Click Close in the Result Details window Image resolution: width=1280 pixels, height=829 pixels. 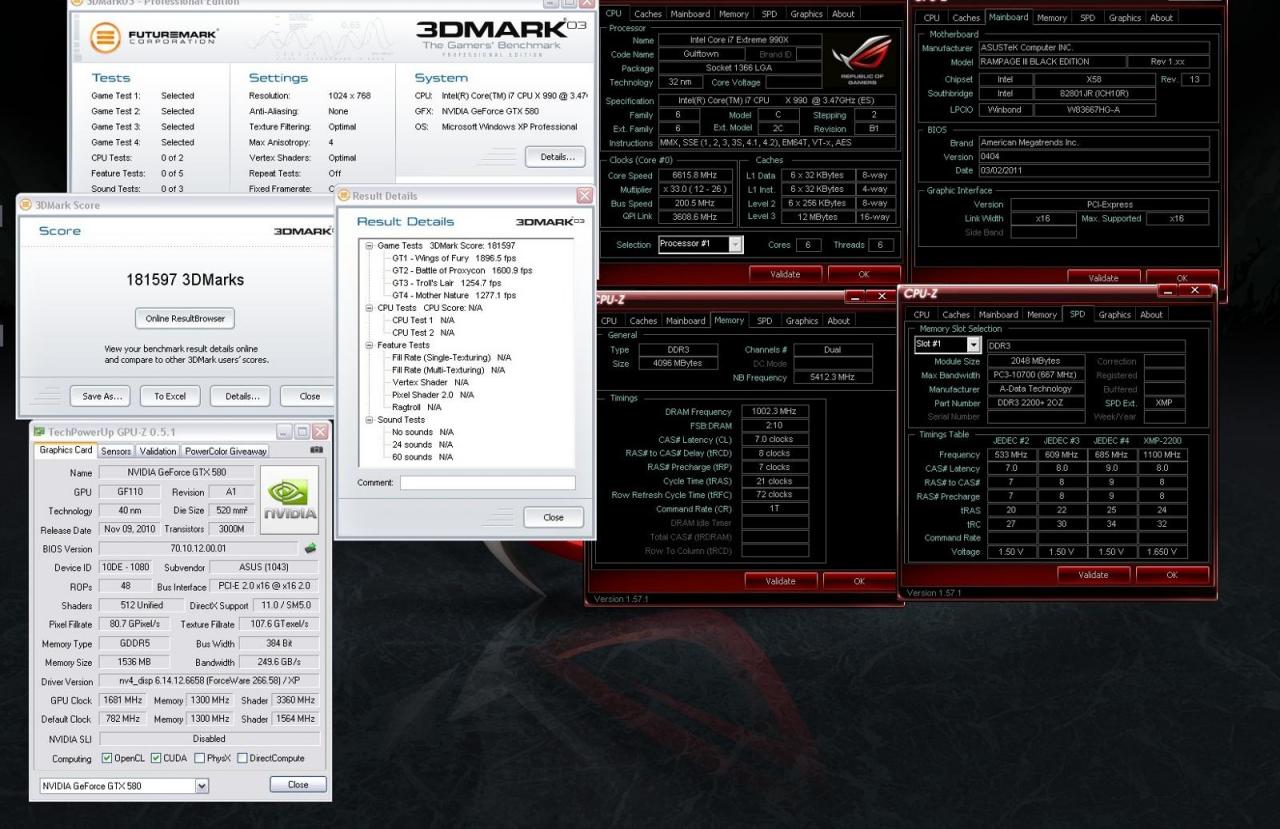[553, 517]
